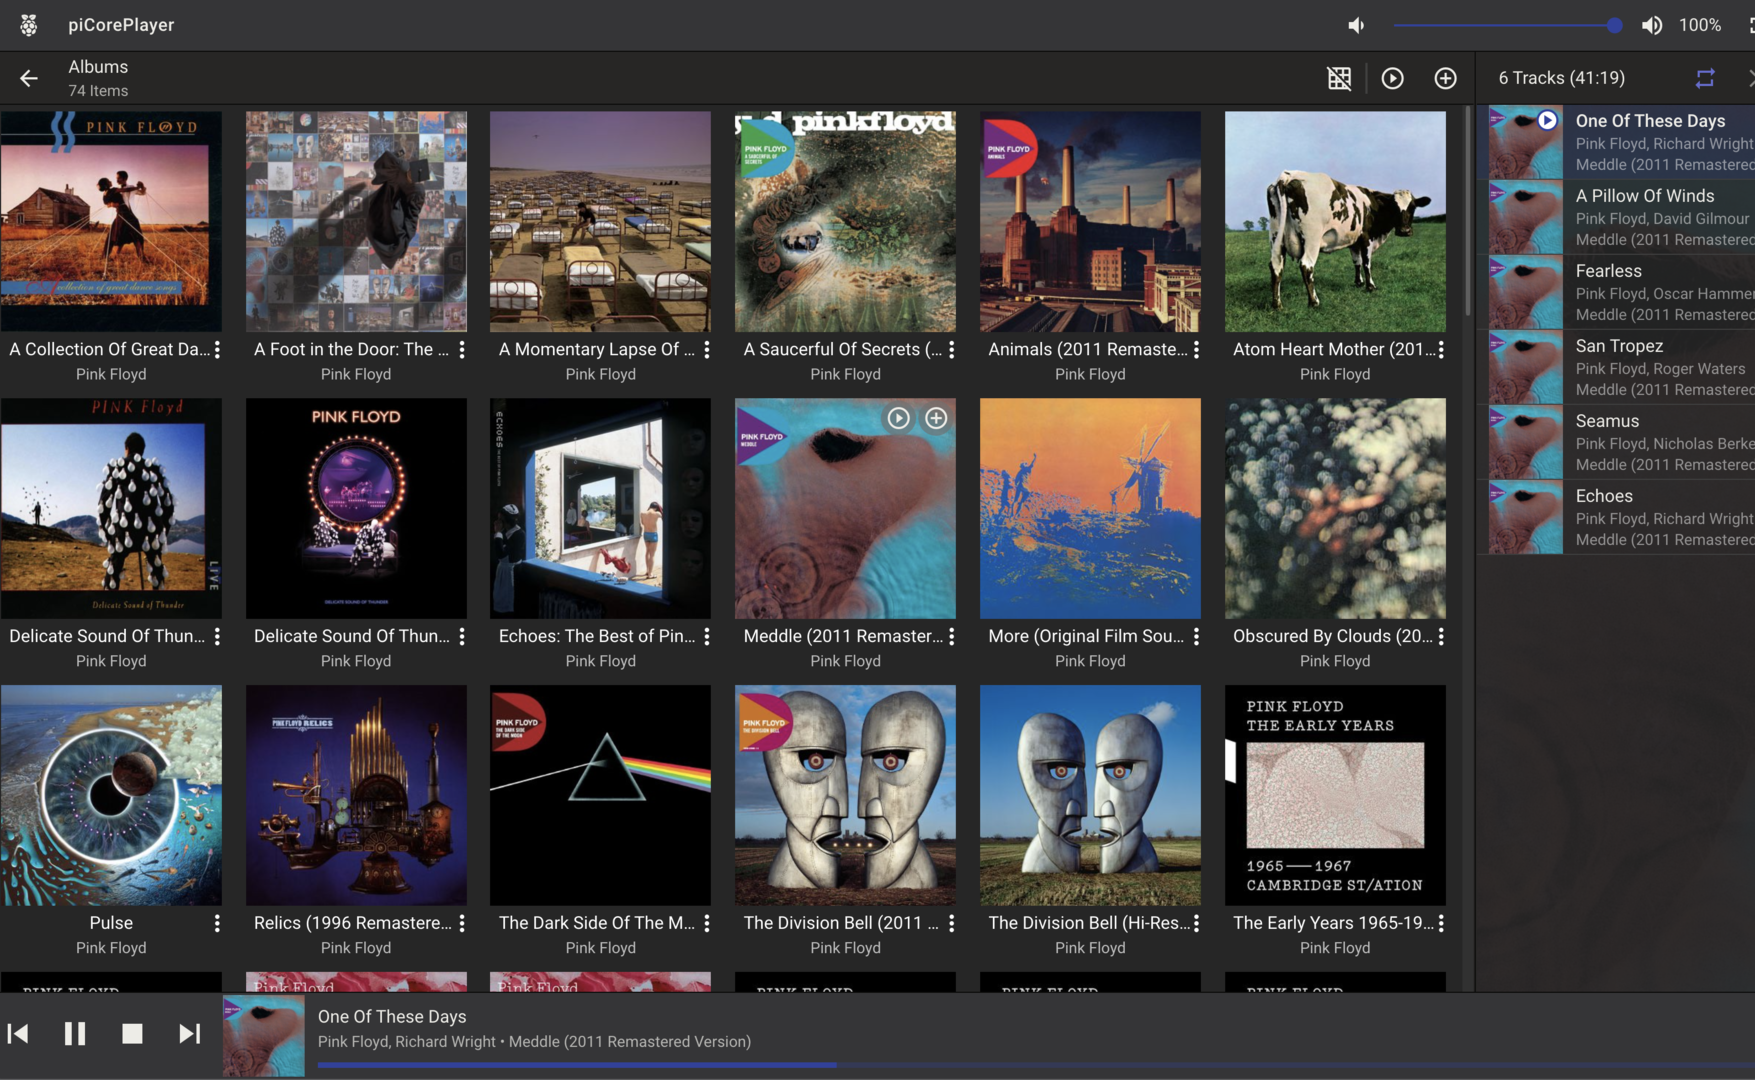Screen dimensions: 1755x1080
Task: Open menu for Obscured By Clouds
Action: 1441,636
